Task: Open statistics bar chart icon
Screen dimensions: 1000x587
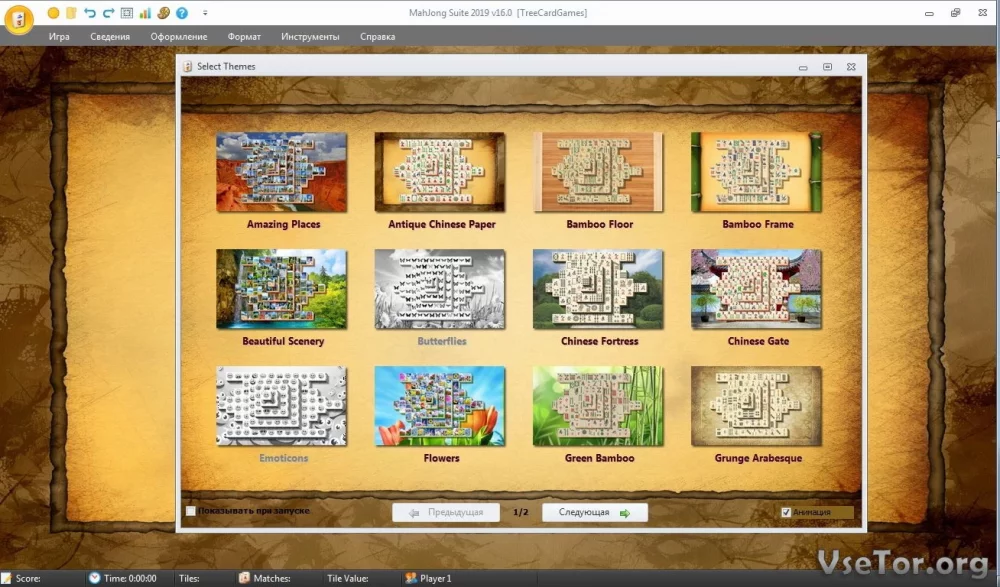Action: point(144,13)
